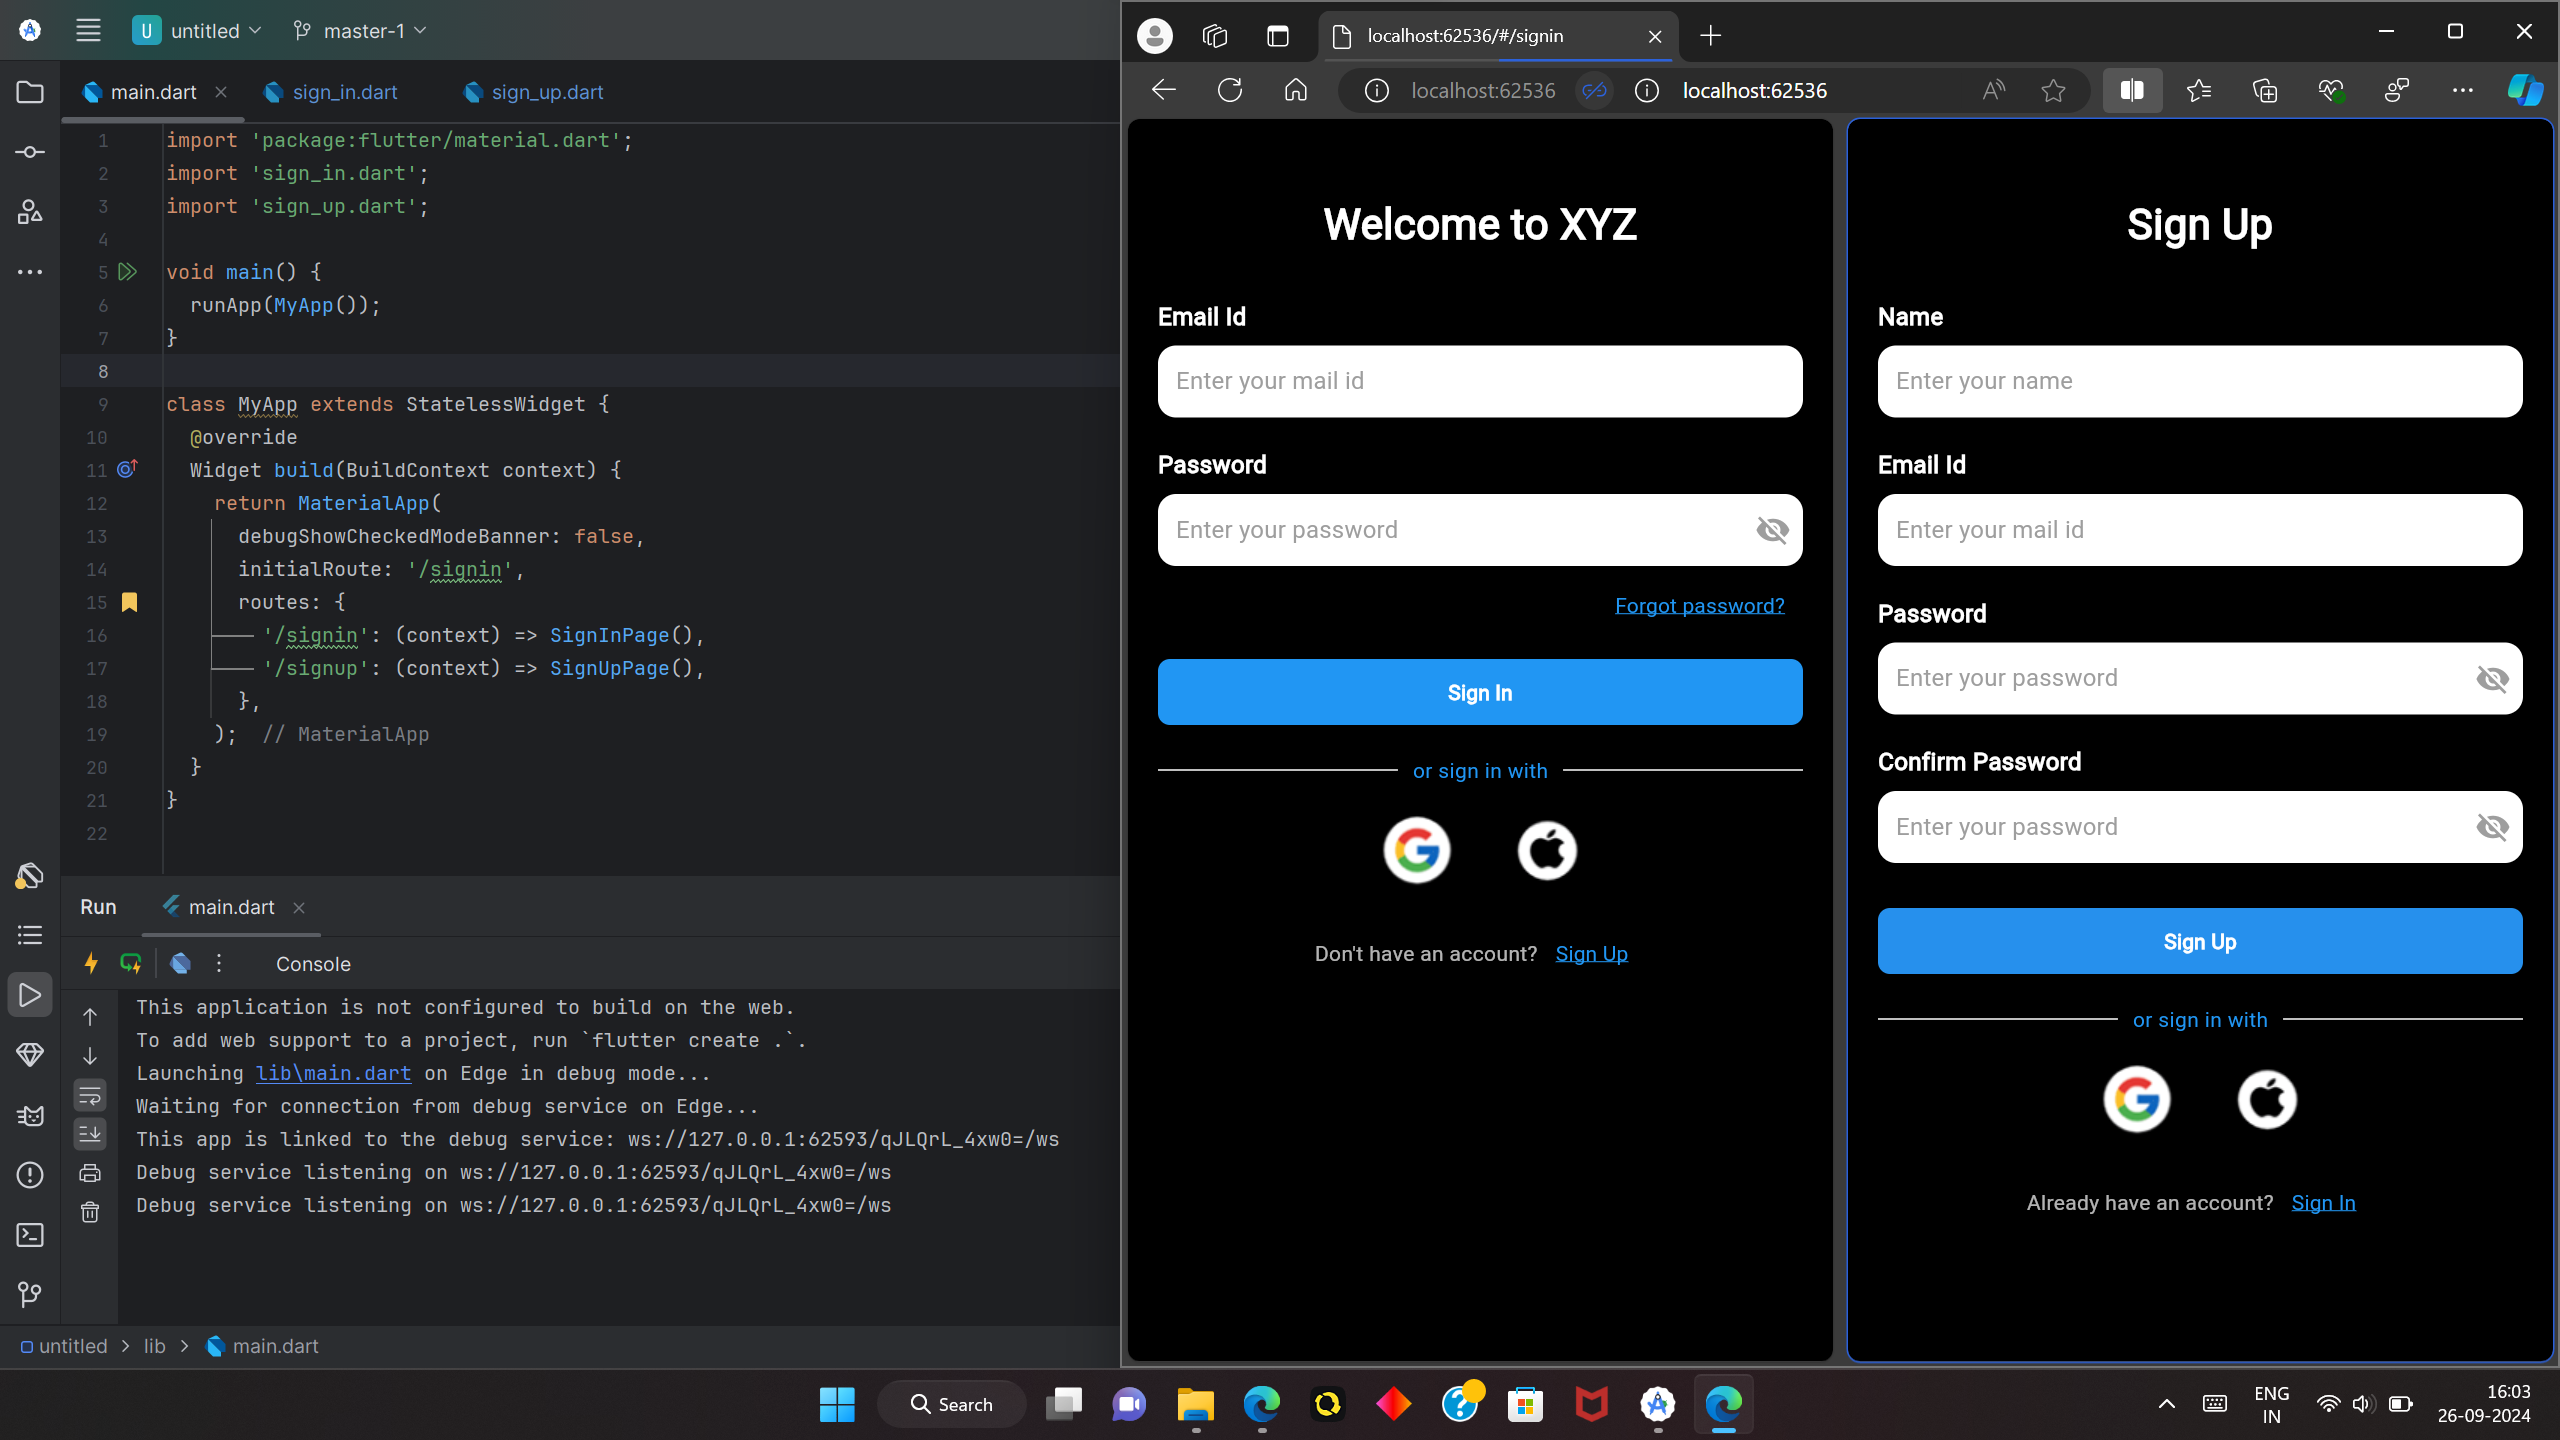Expand the lib breadcrumb at bottom

coord(153,1346)
